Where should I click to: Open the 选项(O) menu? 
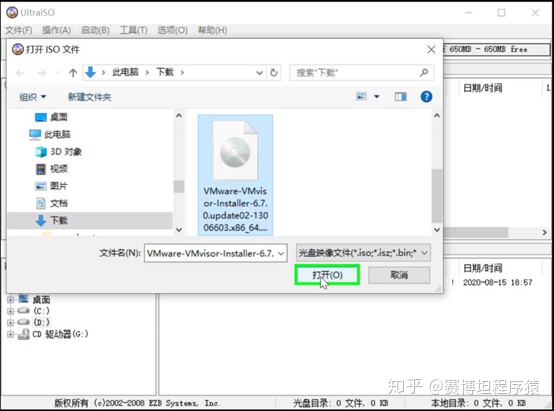tap(172, 30)
